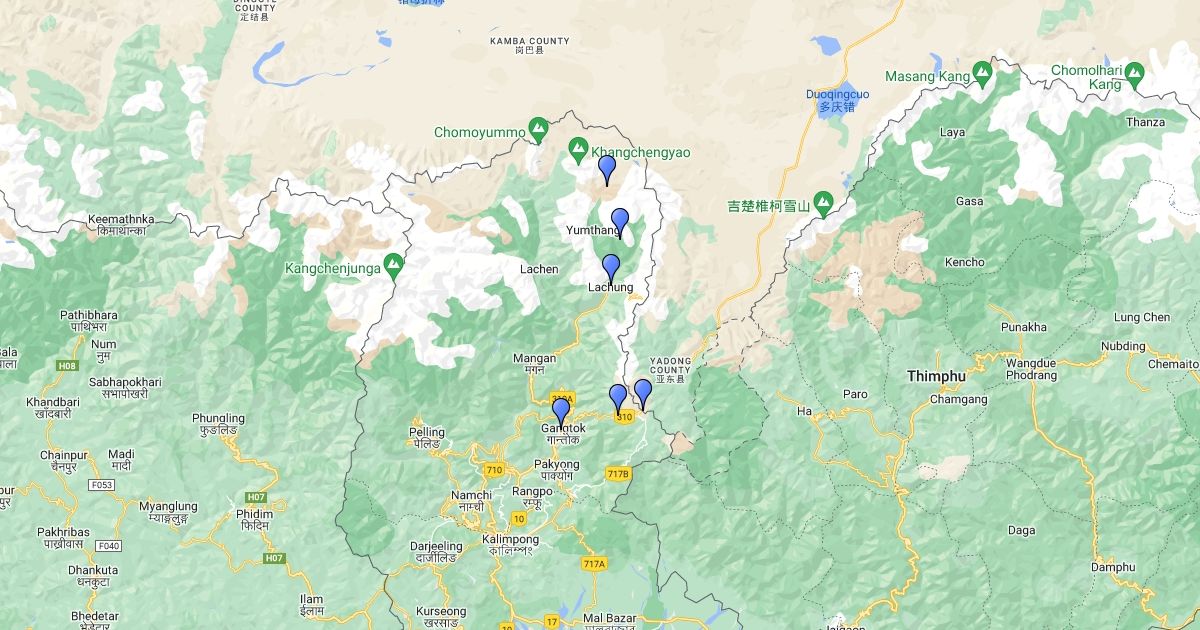Viewport: 1200px width, 630px height.
Task: Click the easternmost blue marker near Yadong County
Action: pos(643,394)
